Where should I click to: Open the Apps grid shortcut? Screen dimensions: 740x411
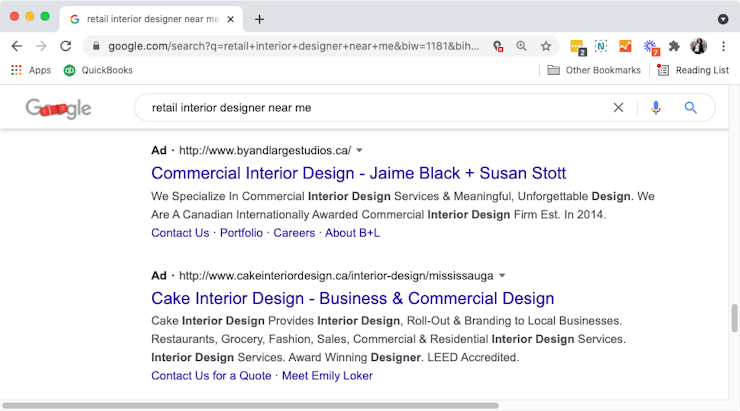[x=31, y=70]
